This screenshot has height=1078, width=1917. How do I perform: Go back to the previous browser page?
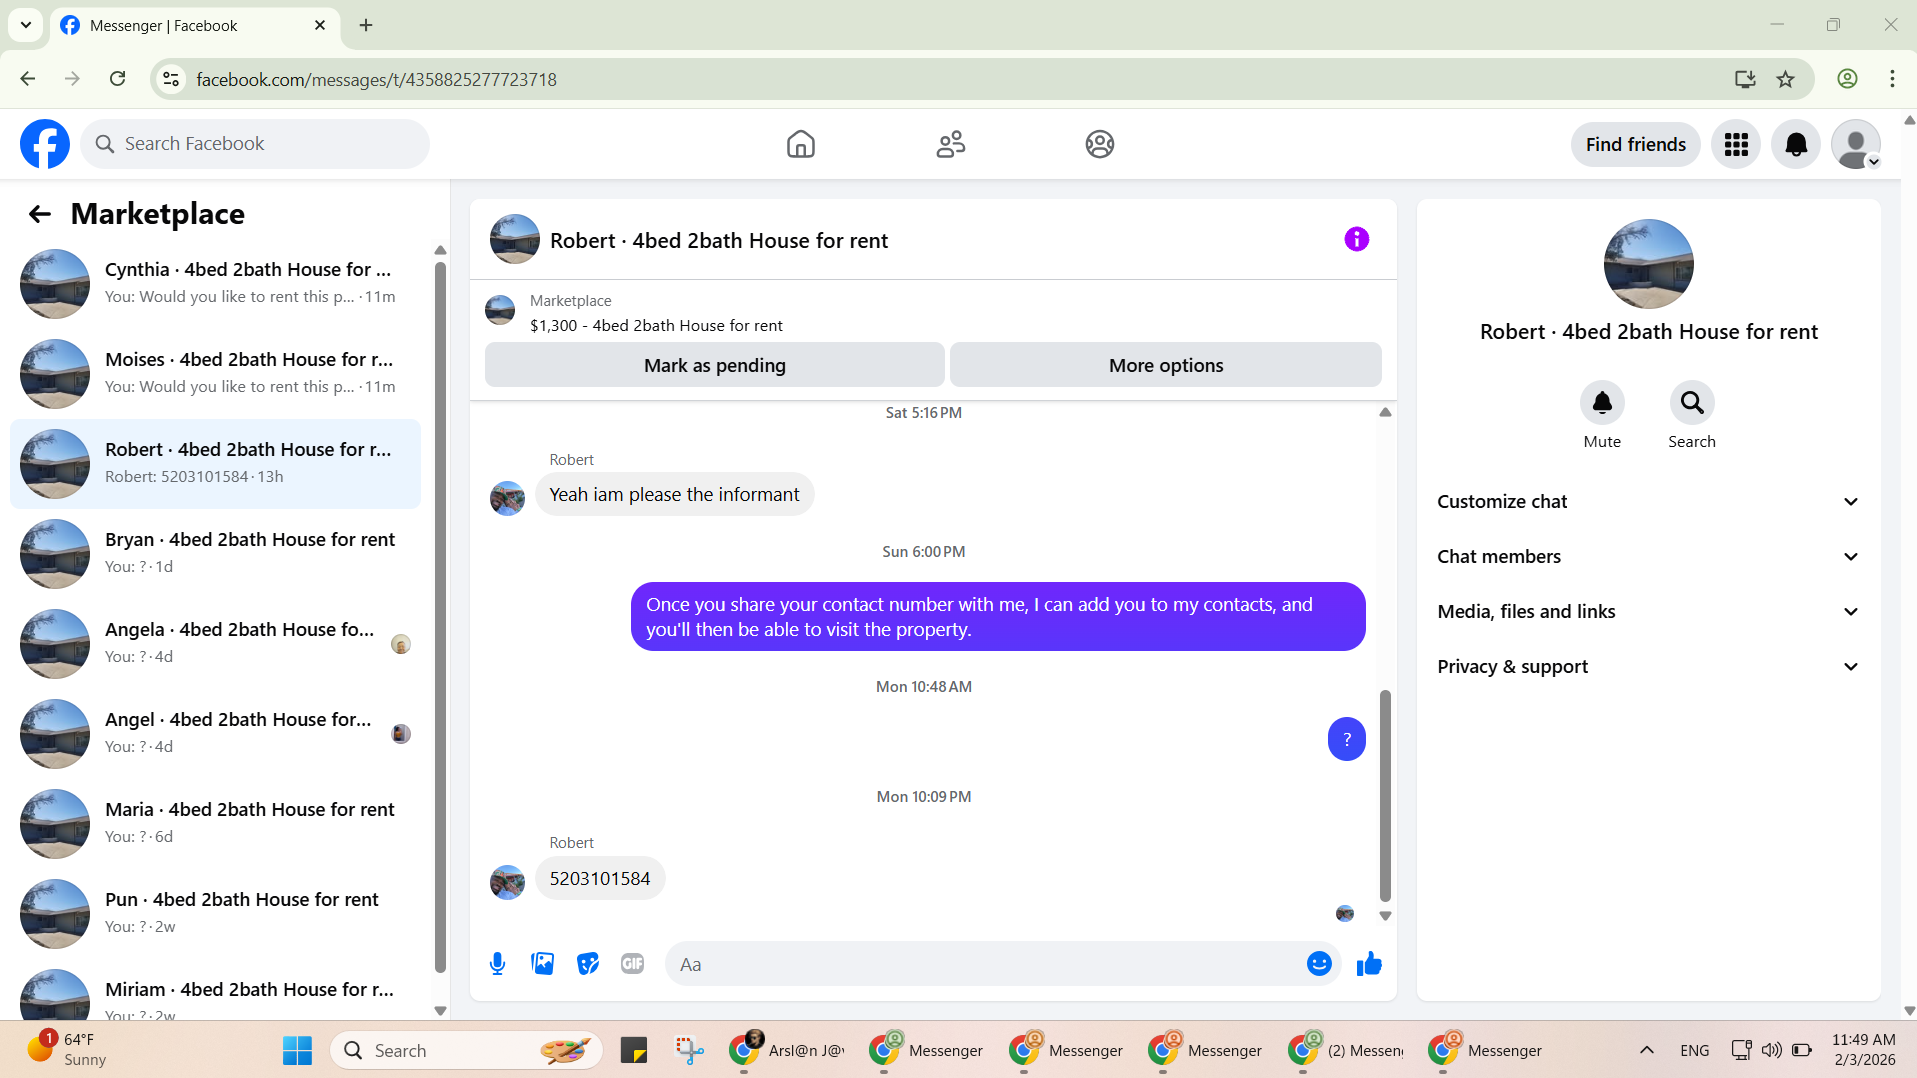(x=28, y=79)
